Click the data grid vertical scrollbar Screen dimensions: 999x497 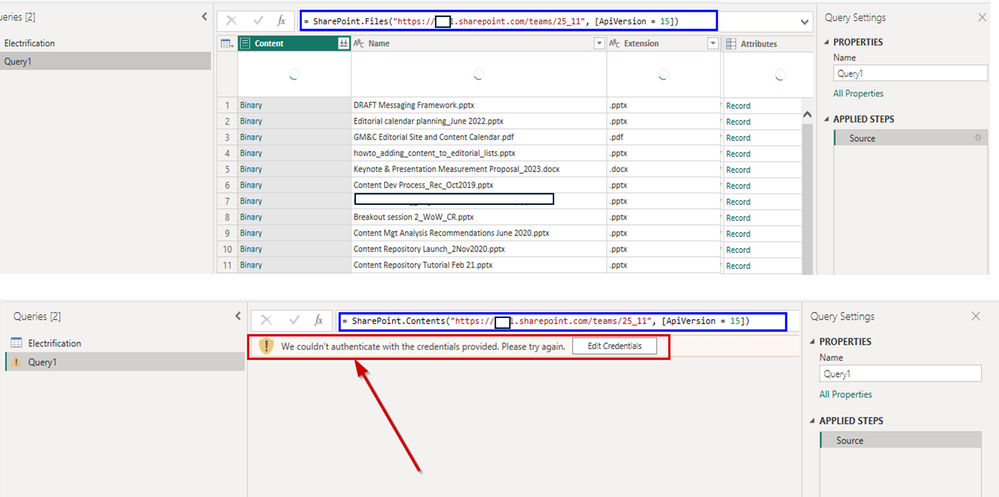click(x=807, y=198)
